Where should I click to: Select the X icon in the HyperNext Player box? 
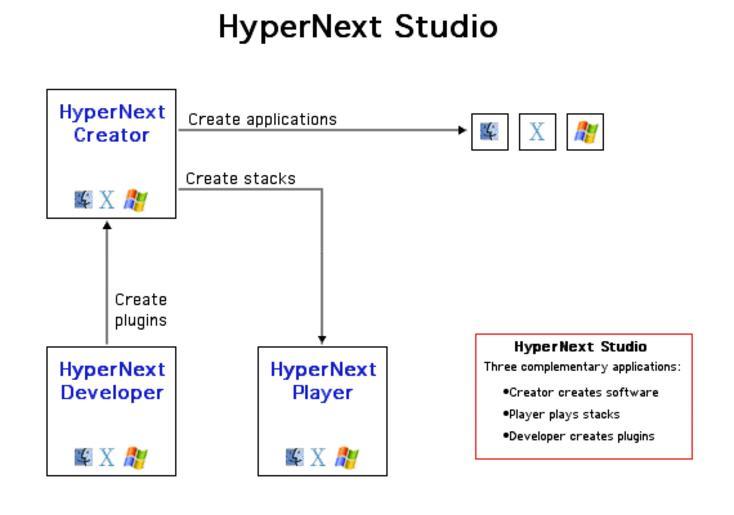tap(318, 459)
